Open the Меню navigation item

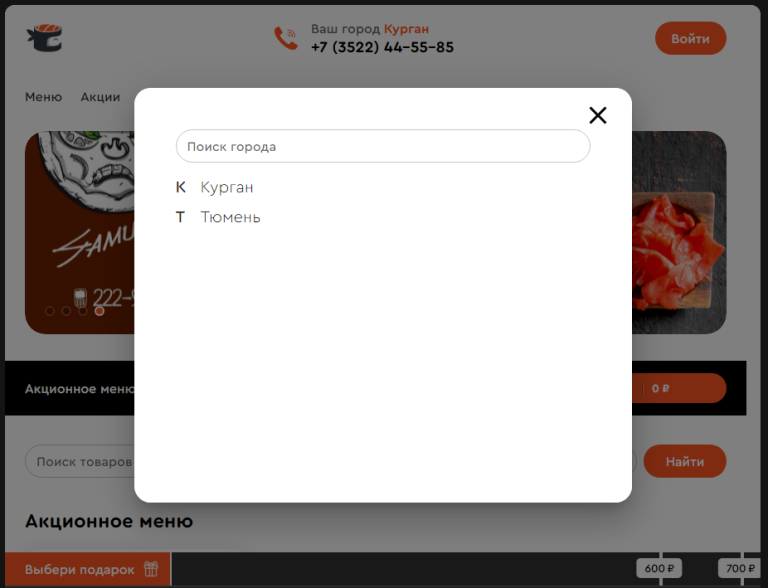(x=44, y=97)
